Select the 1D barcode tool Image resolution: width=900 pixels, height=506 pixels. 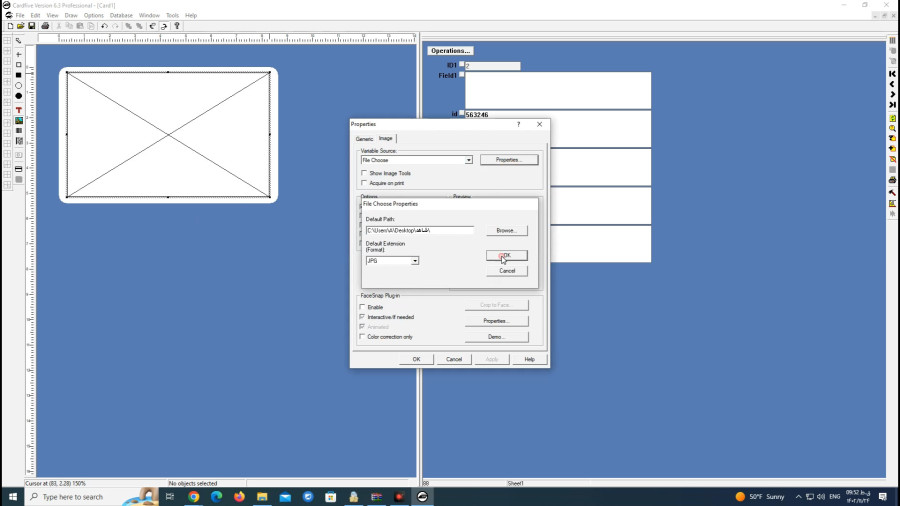[x=18, y=131]
